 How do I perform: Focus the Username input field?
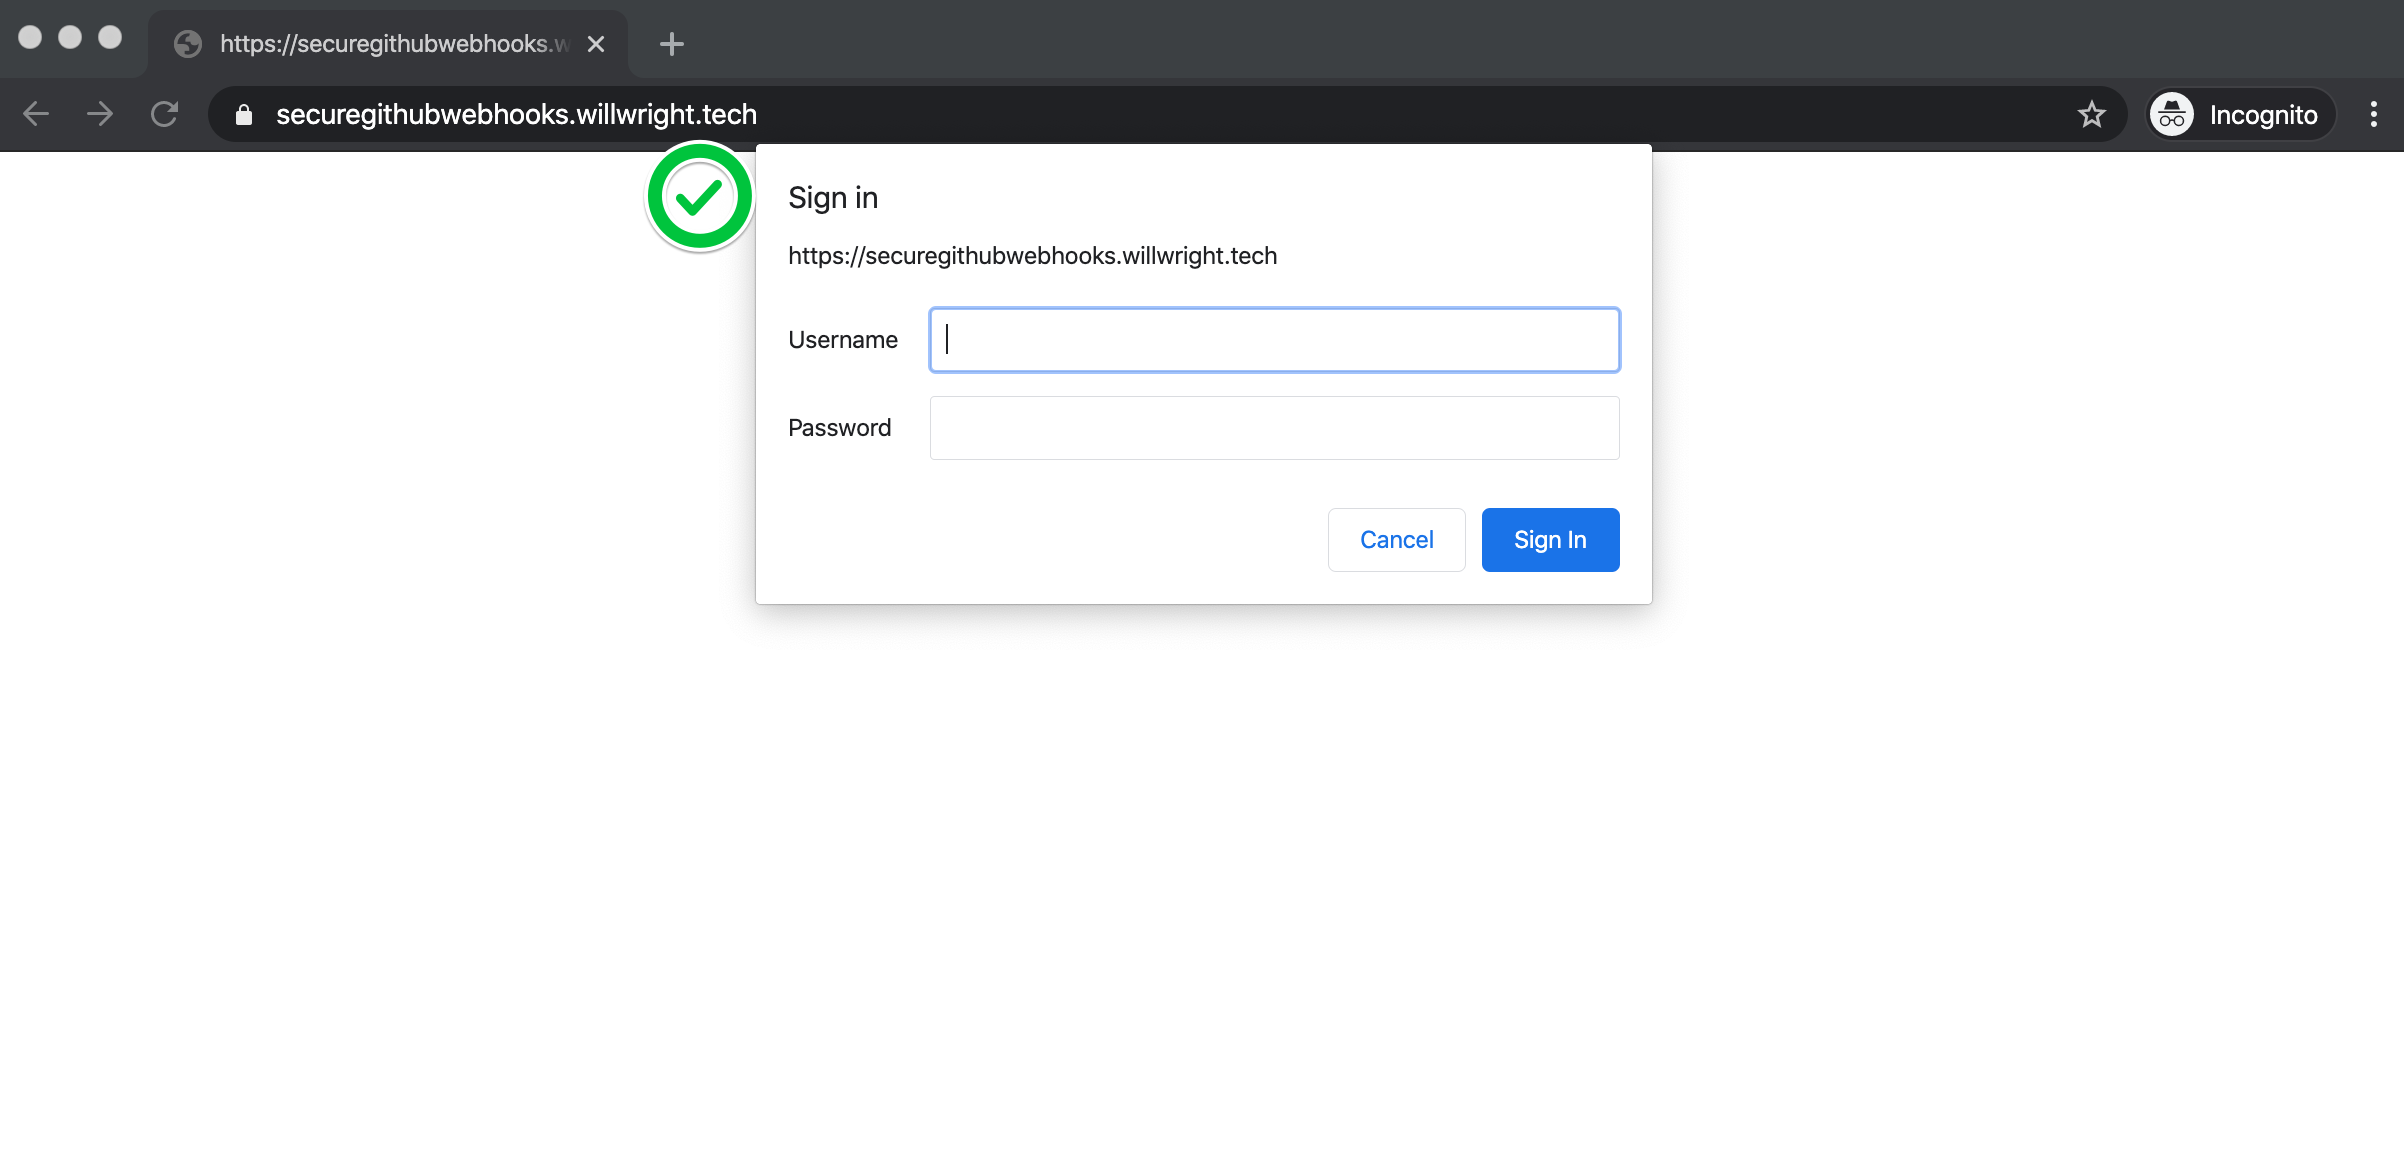coord(1274,340)
